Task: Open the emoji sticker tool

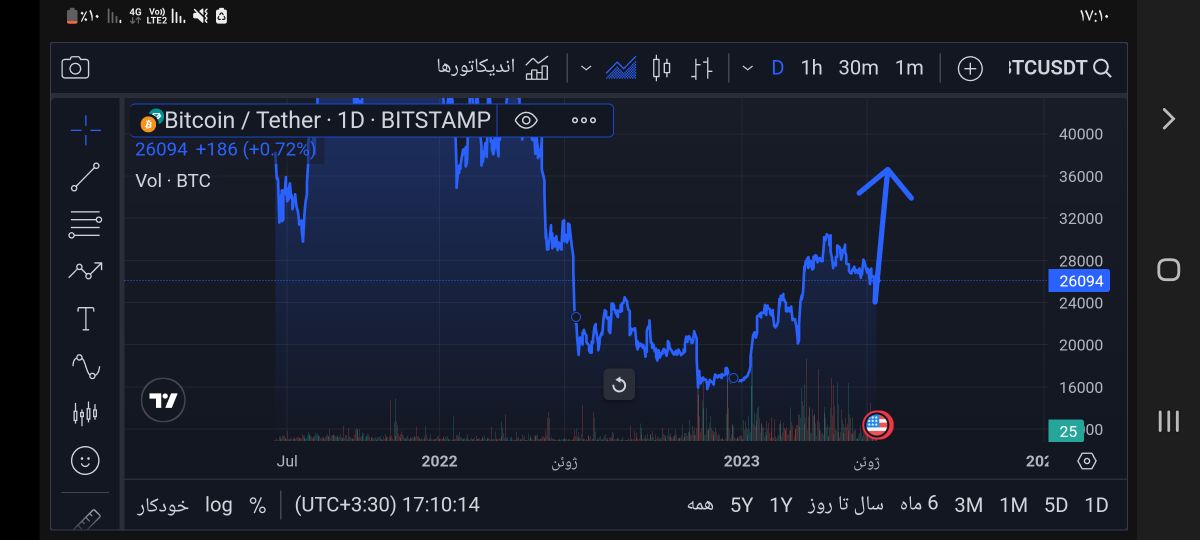Action: pyautogui.click(x=85, y=461)
